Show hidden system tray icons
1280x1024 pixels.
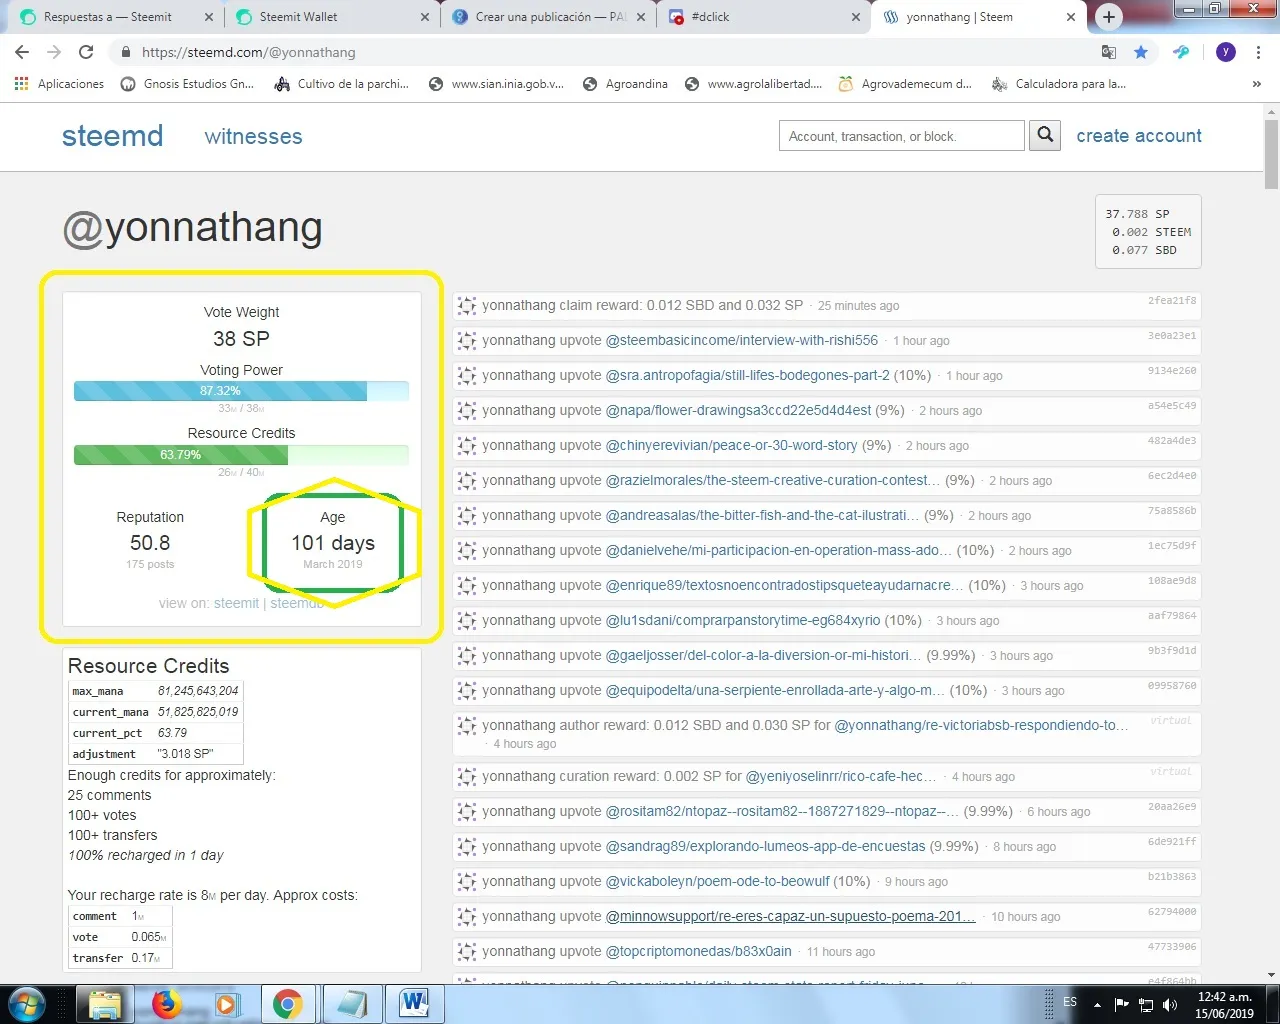tap(1097, 1004)
